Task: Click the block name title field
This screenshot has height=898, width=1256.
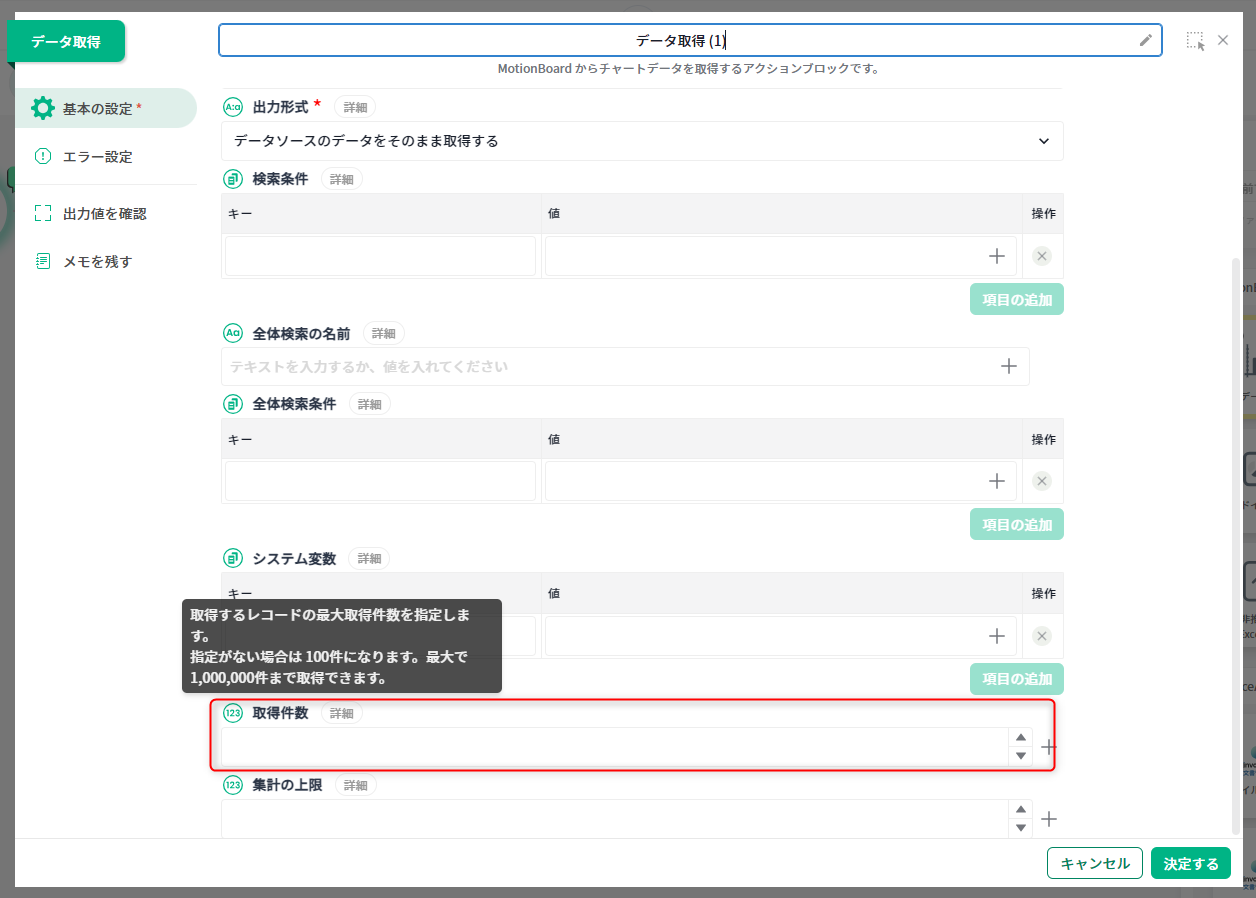Action: 690,40
